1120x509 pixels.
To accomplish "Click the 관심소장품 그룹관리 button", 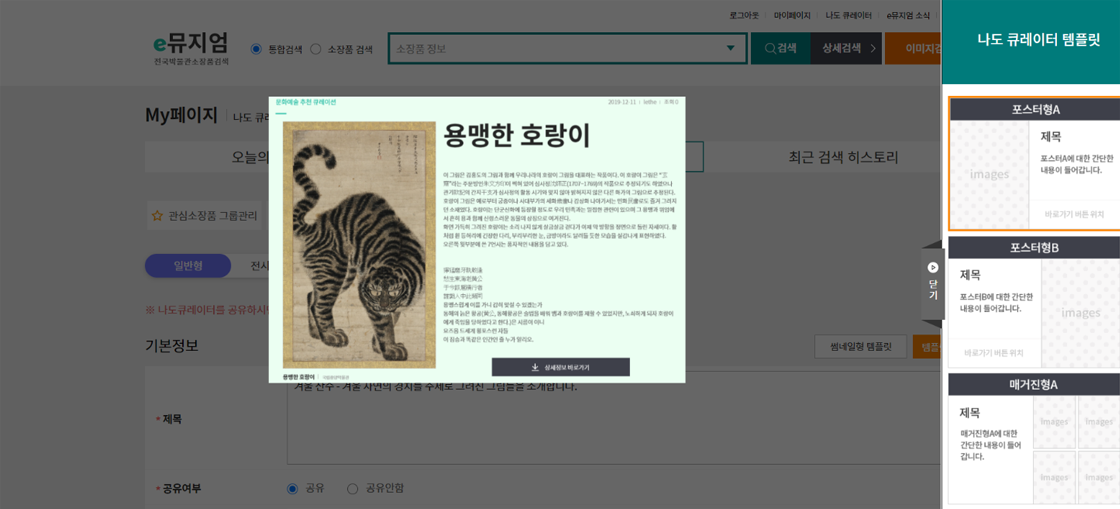I will 205,215.
